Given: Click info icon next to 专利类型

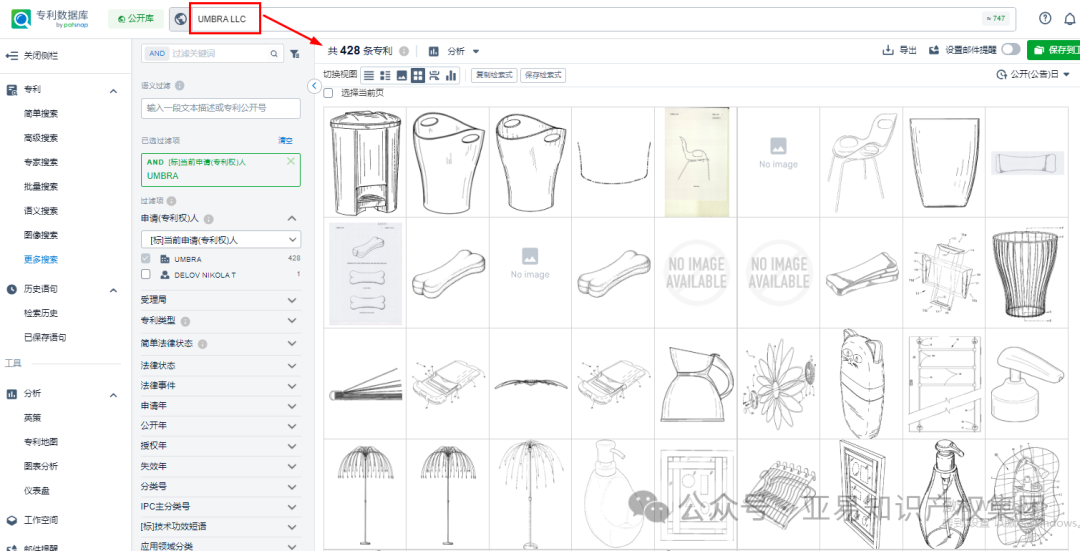Looking at the screenshot, I should pos(185,321).
